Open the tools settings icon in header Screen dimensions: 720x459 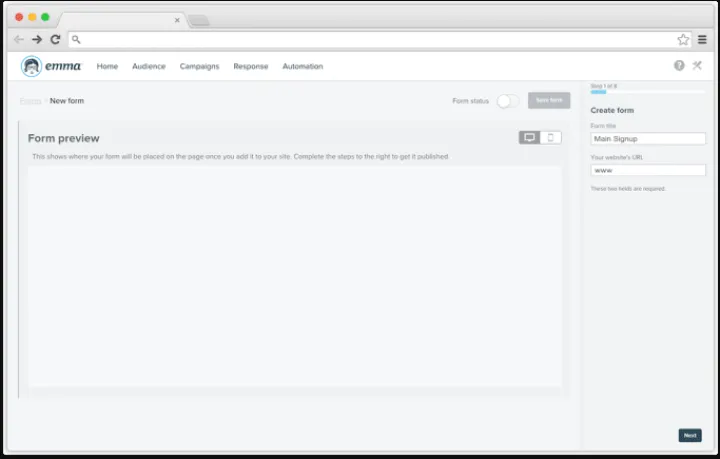pyautogui.click(x=697, y=66)
